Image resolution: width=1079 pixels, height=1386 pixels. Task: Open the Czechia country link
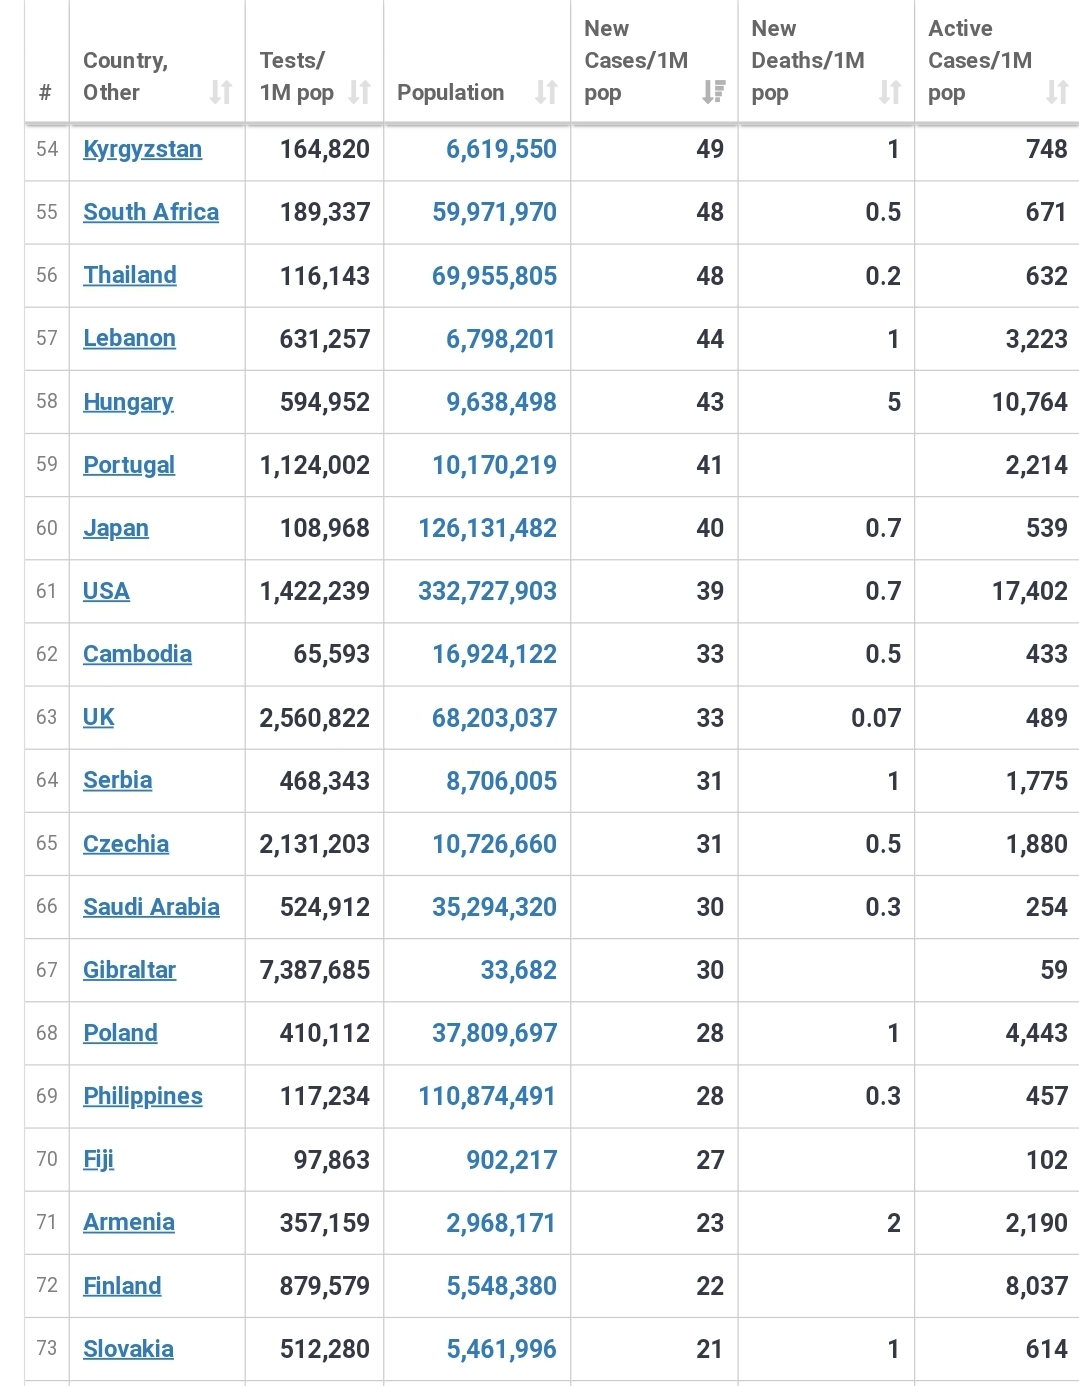[x=126, y=844]
